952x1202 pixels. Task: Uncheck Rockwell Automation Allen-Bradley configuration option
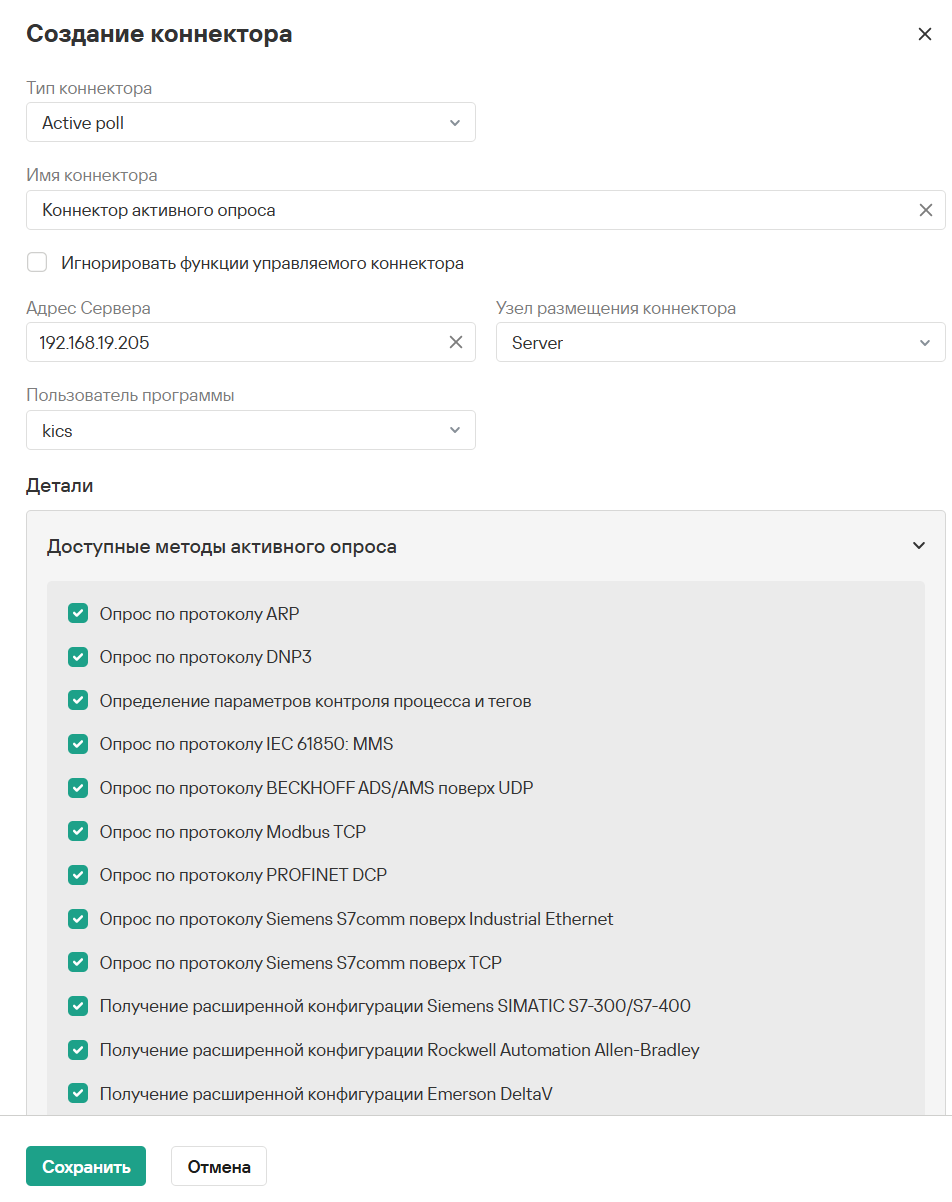[78, 1050]
